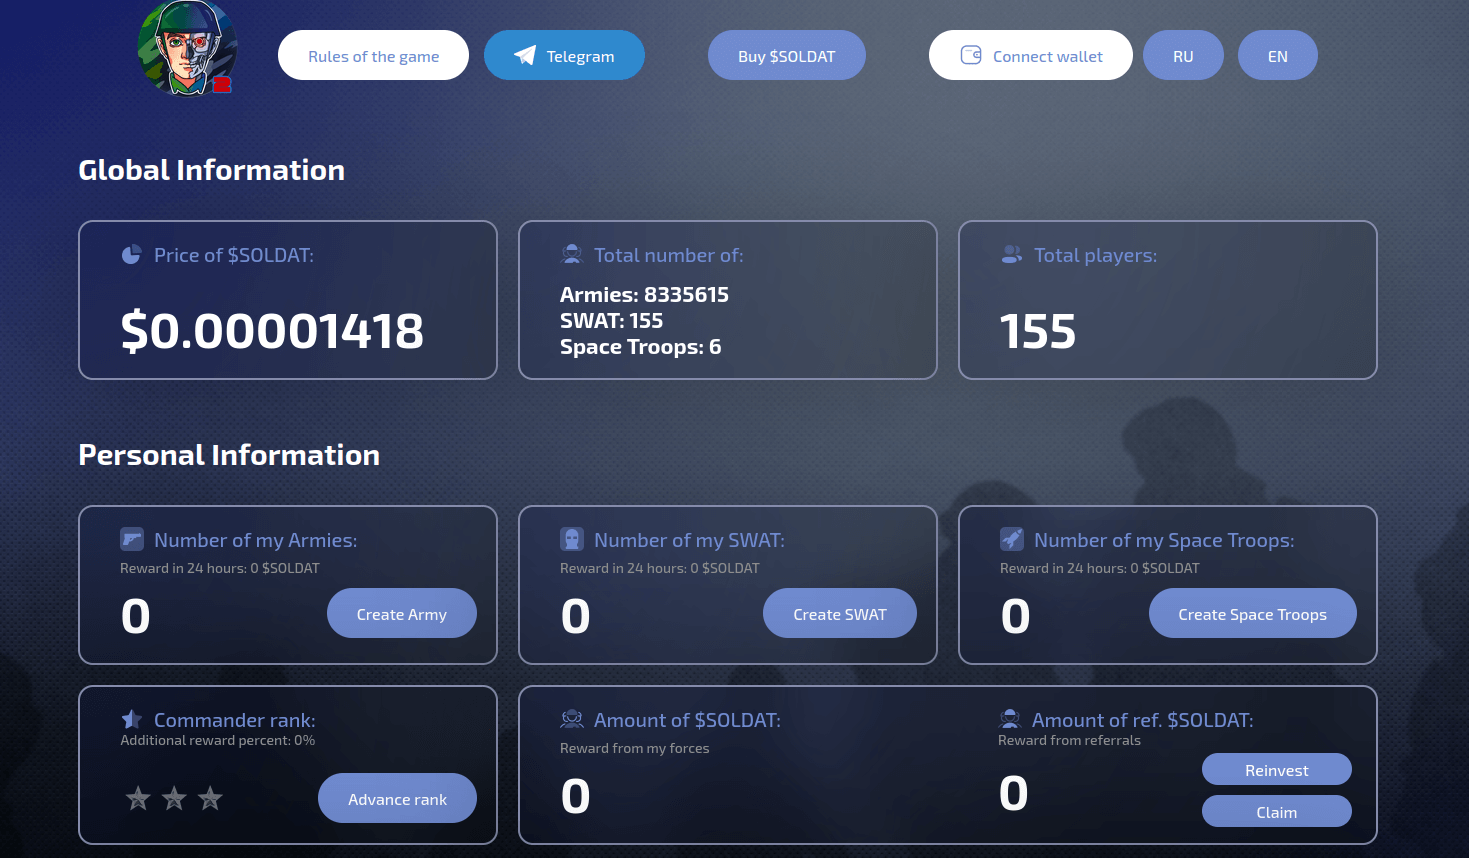
Task: Open Rules of the game
Action: 373,55
